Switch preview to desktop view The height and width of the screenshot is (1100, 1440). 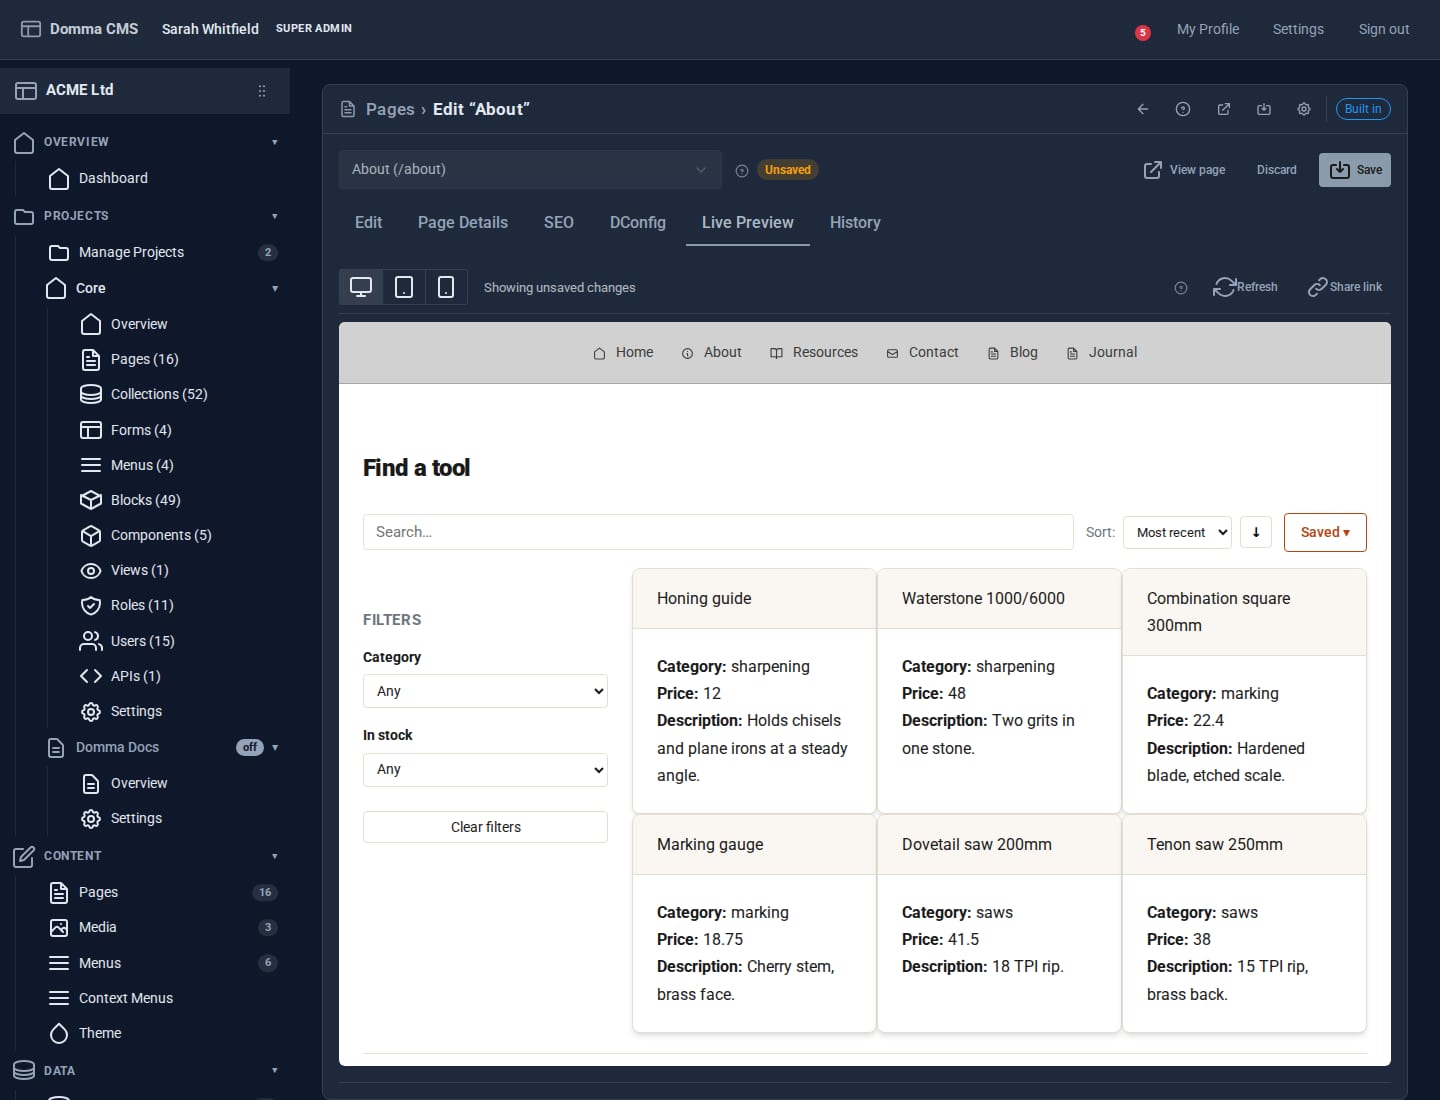pos(361,287)
